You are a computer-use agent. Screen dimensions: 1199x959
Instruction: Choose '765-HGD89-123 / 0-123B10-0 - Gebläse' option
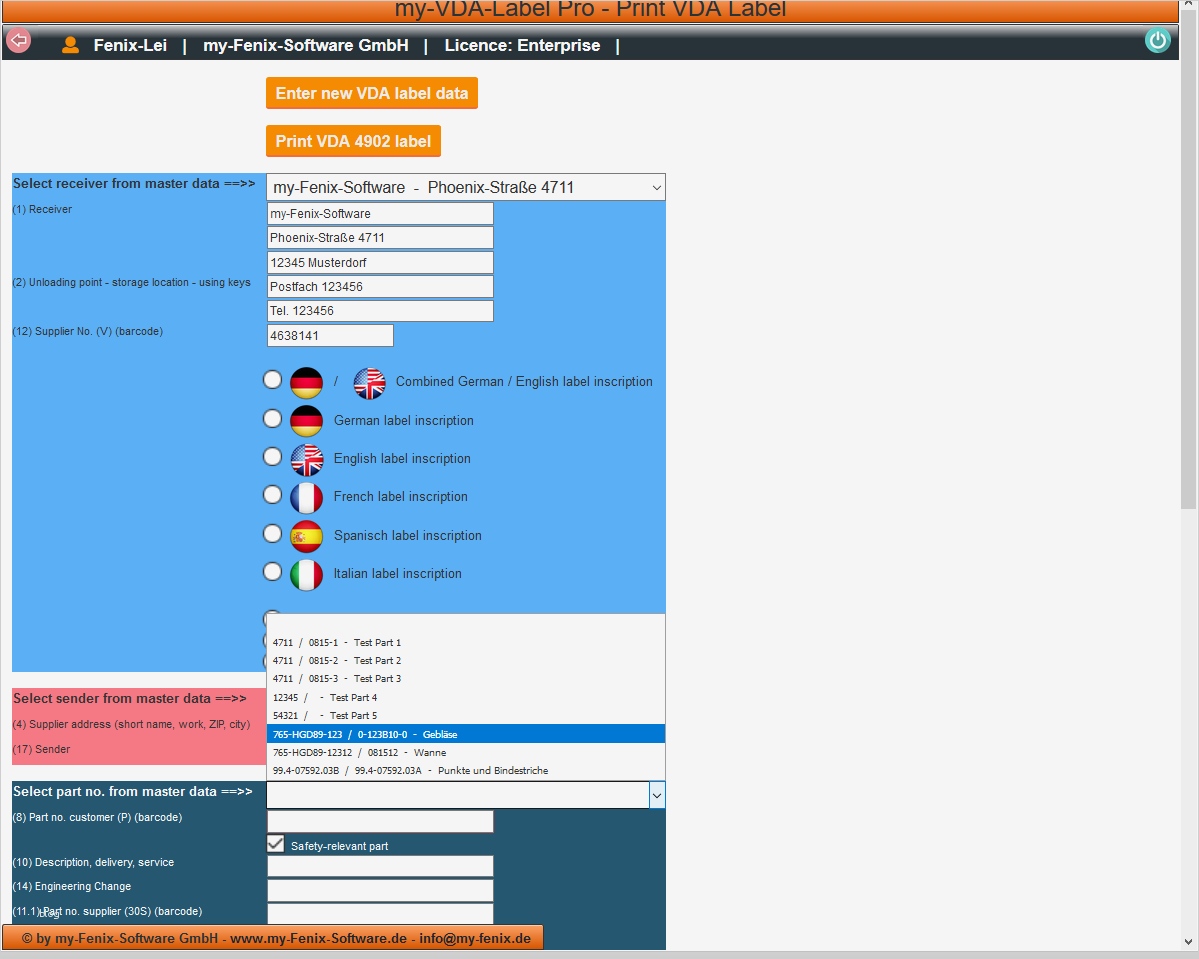pos(466,734)
